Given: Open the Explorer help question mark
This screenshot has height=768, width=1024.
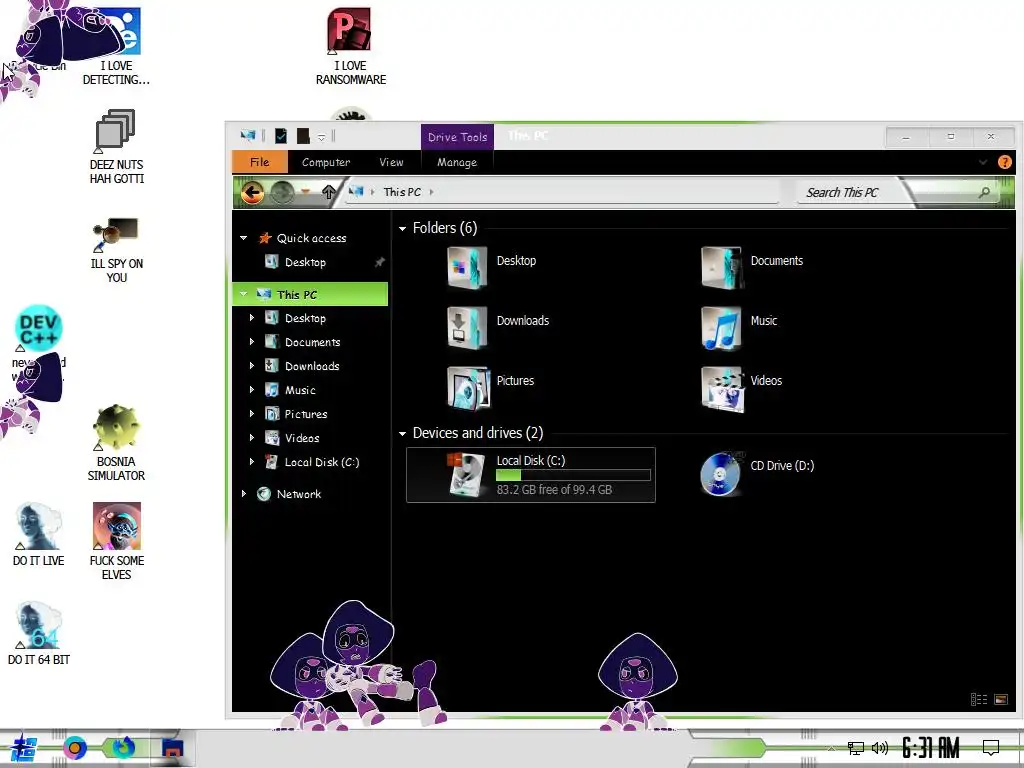Looking at the screenshot, I should click(1004, 162).
